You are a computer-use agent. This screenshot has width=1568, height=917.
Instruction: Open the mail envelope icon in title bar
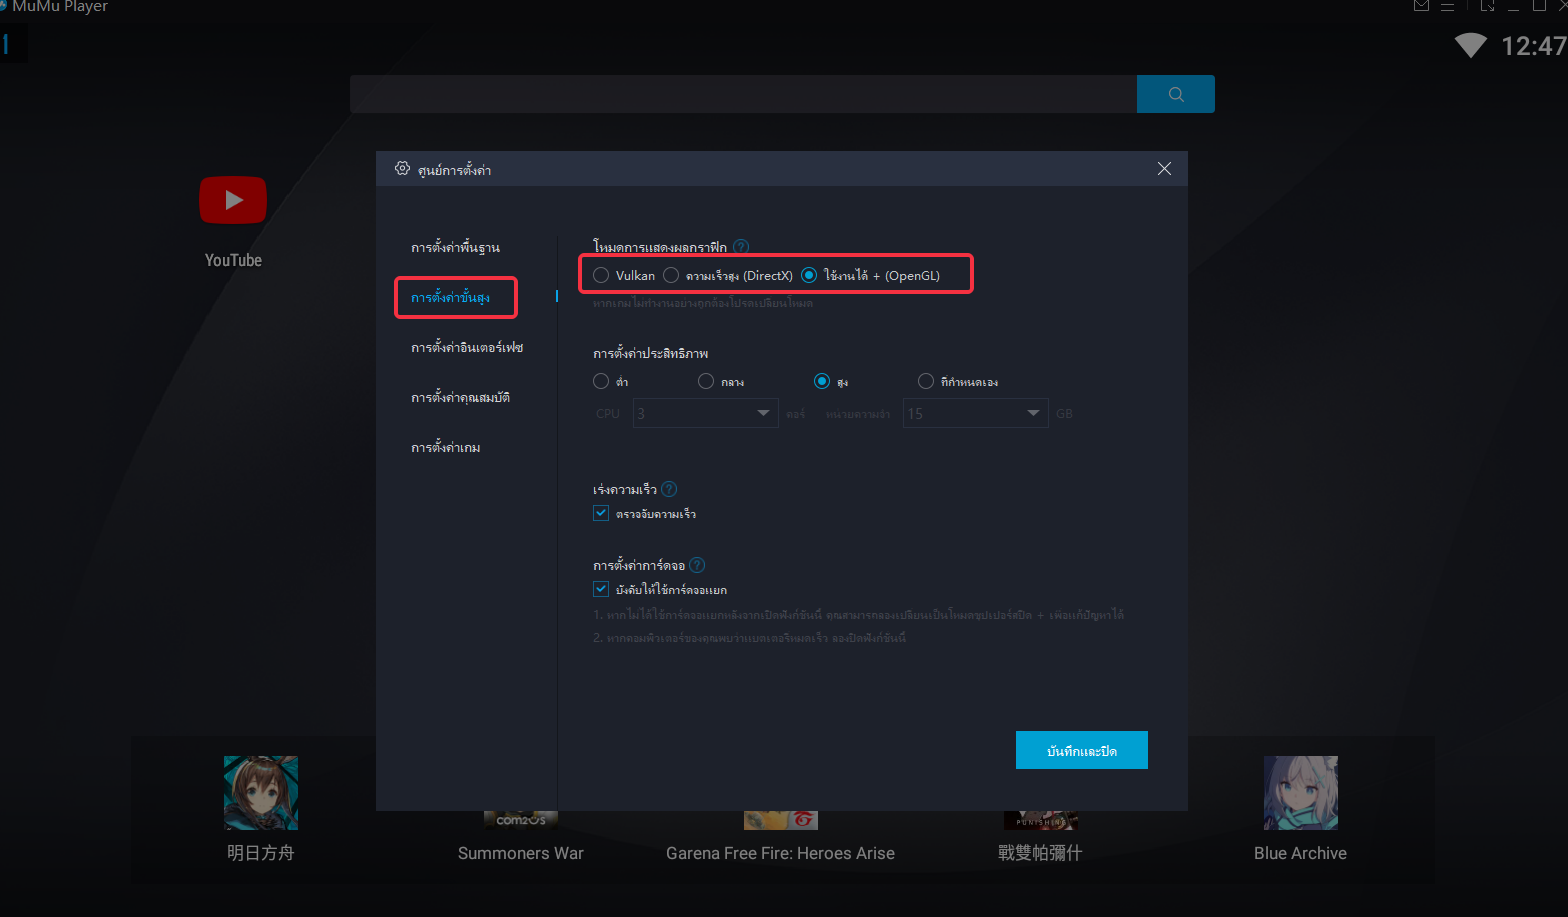point(1421,5)
